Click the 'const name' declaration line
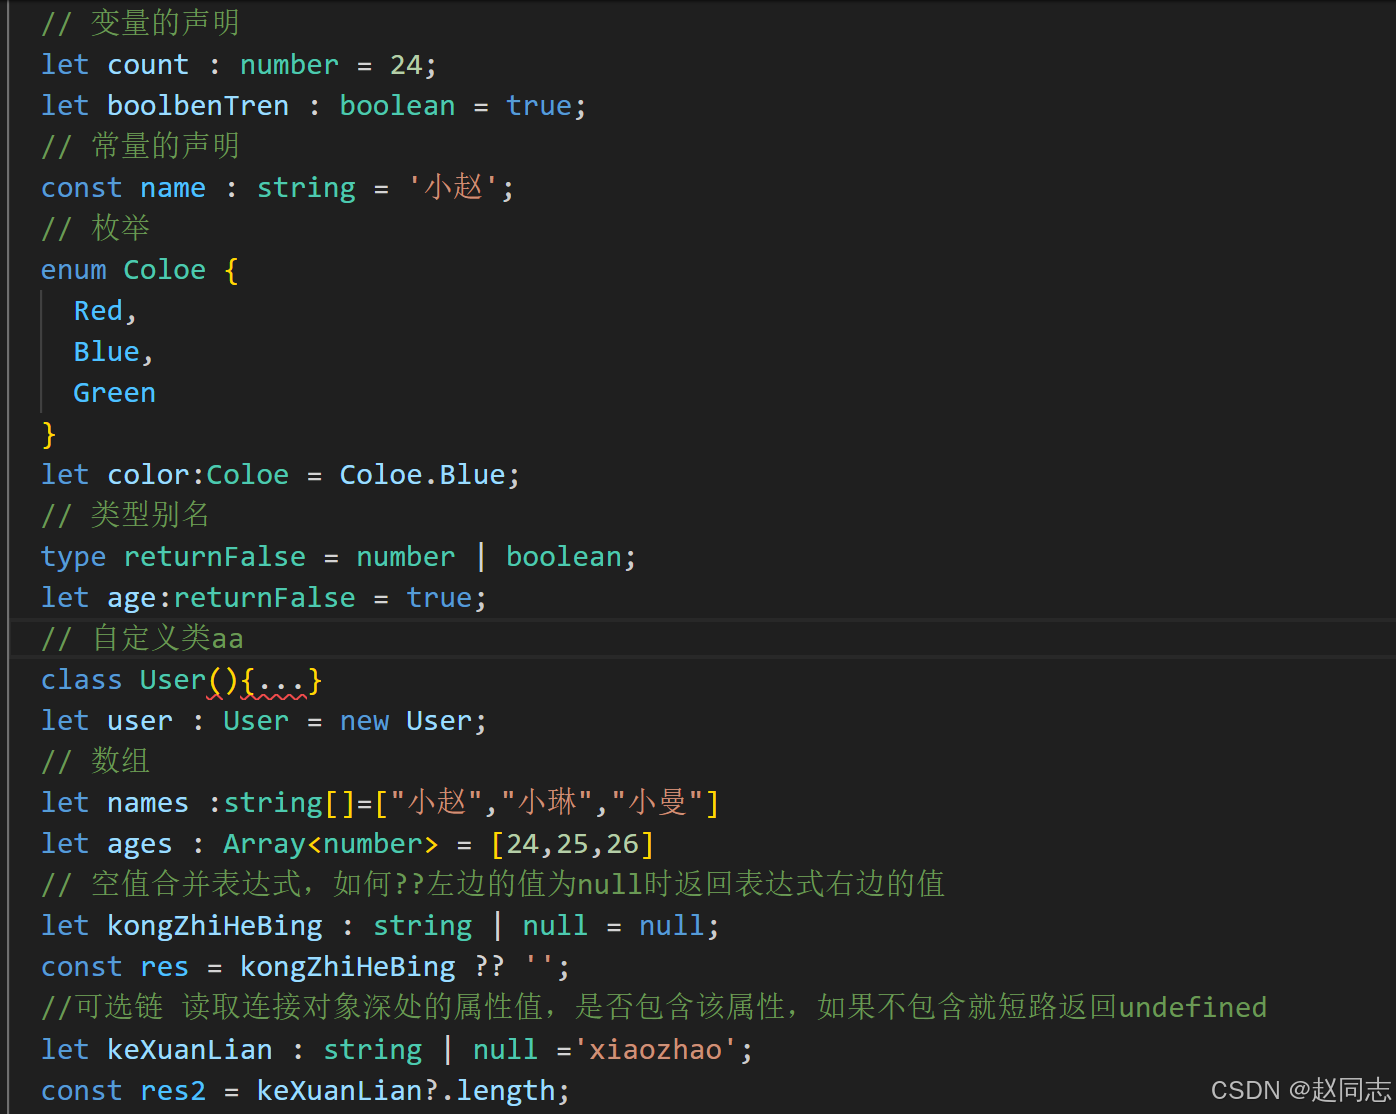Screen dimensions: 1396x1114 coord(277,188)
